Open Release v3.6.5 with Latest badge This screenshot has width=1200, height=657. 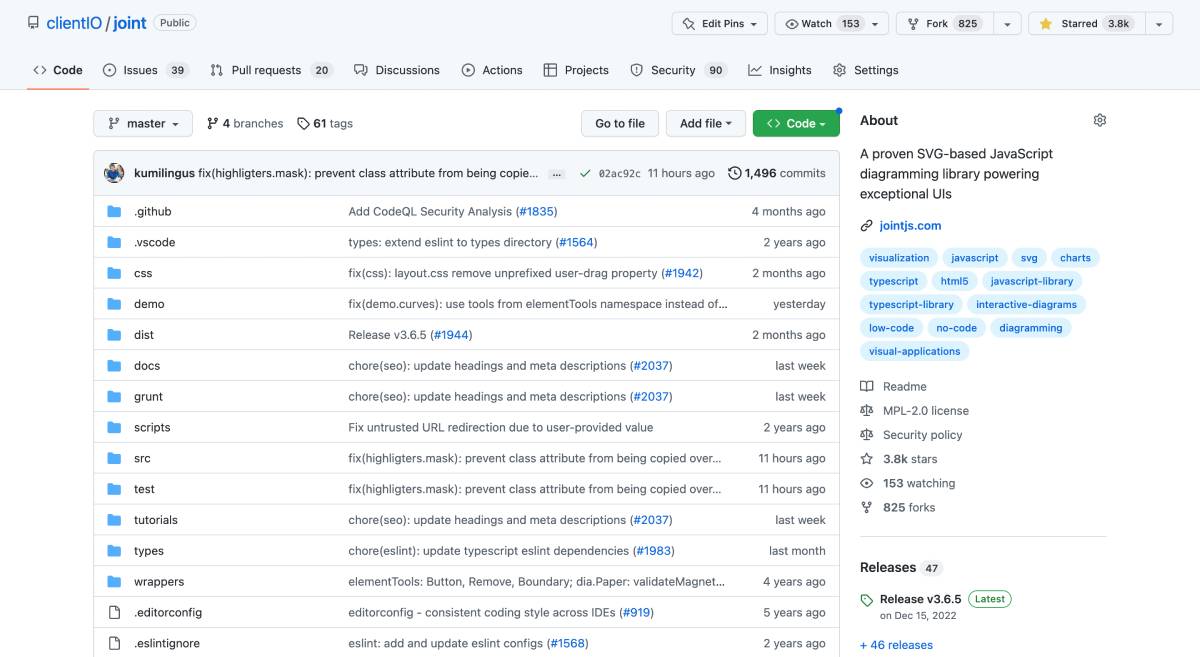pyautogui.click(x=920, y=598)
